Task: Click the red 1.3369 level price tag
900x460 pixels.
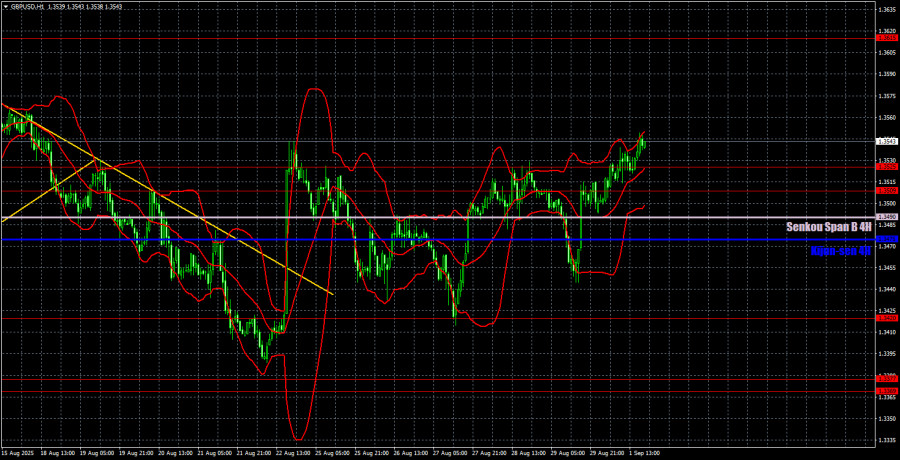Action: click(886, 391)
